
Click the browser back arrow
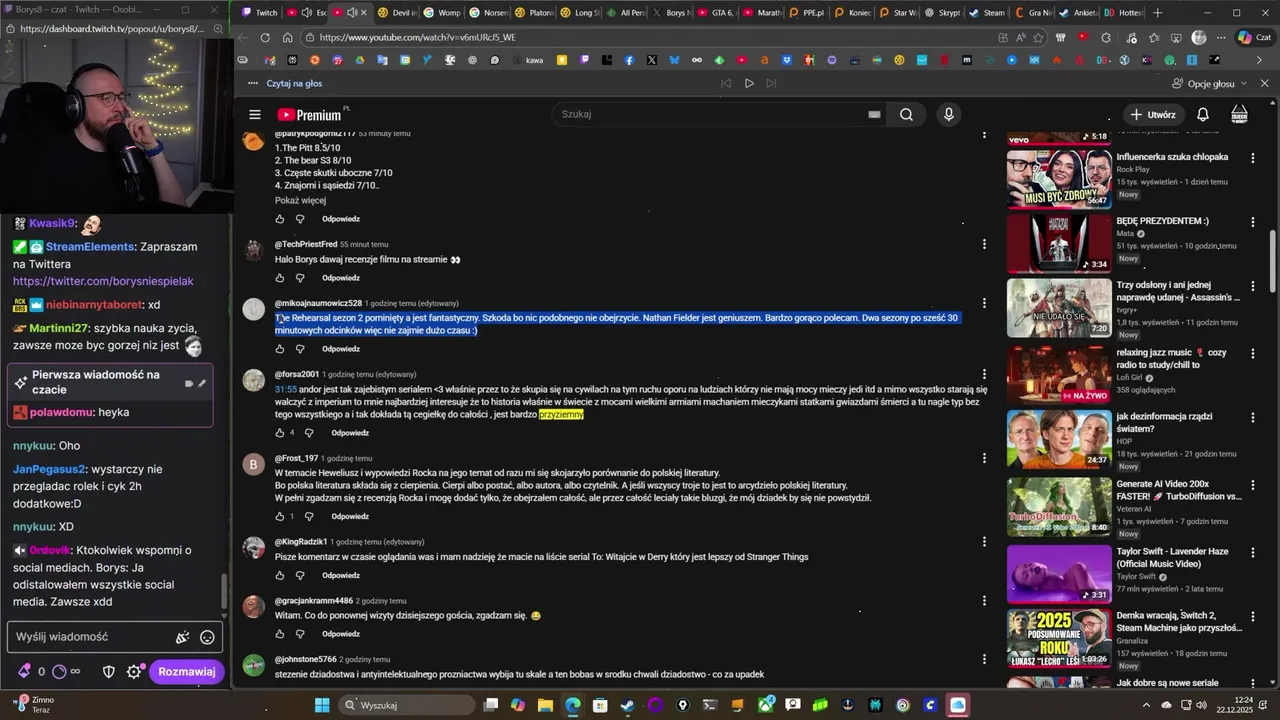(242, 37)
